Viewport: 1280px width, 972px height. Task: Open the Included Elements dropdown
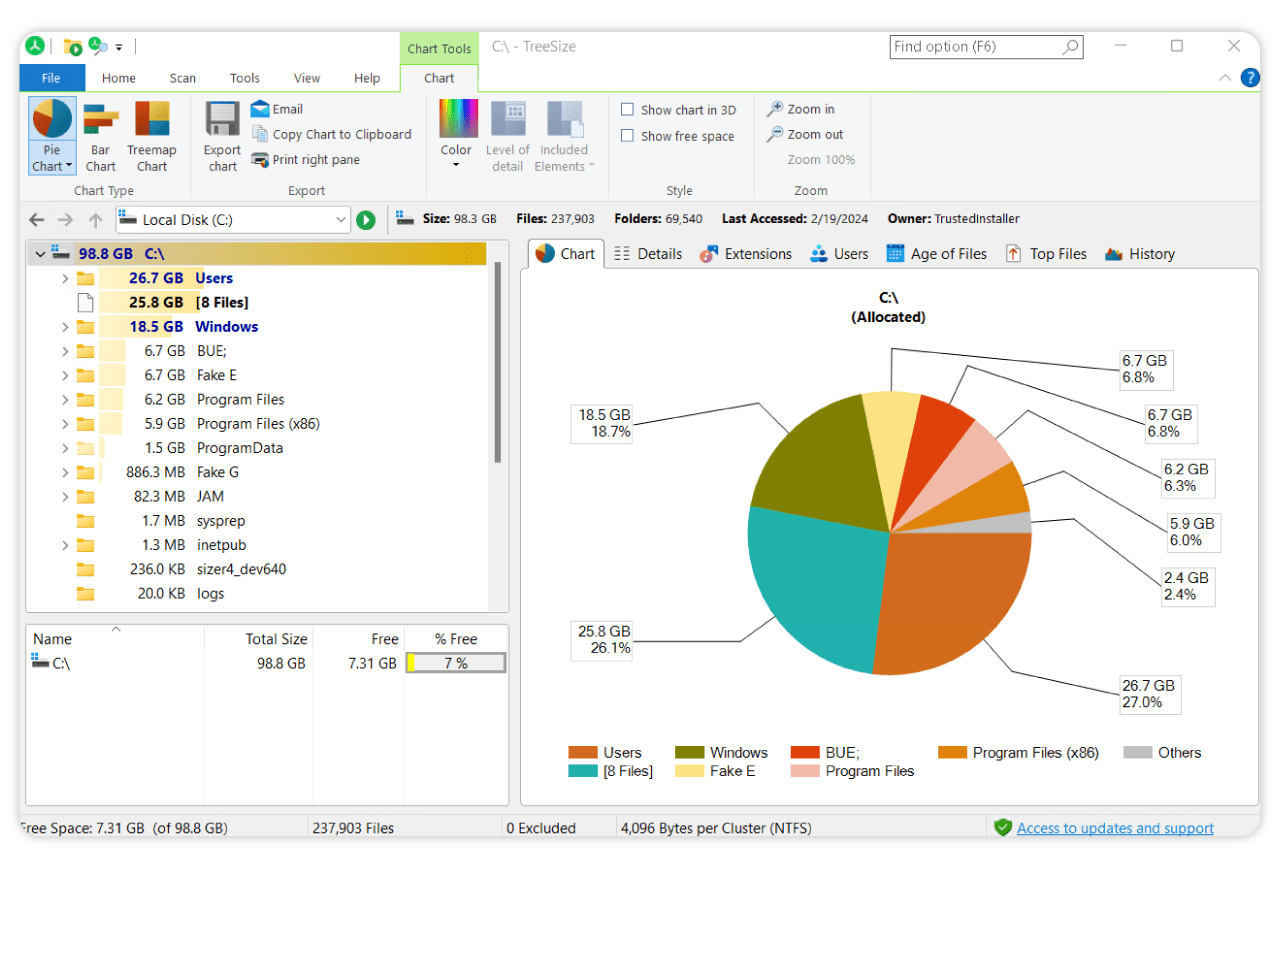click(x=564, y=135)
